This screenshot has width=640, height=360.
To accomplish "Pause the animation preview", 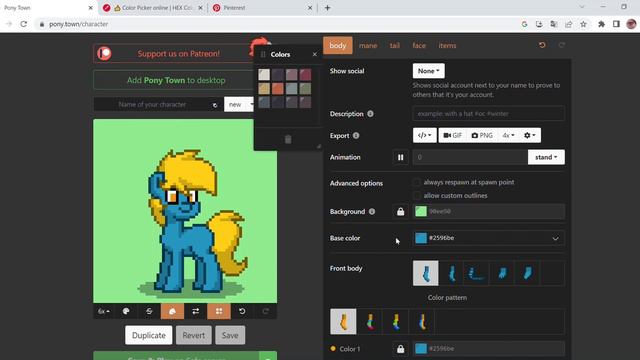I will tap(400, 157).
